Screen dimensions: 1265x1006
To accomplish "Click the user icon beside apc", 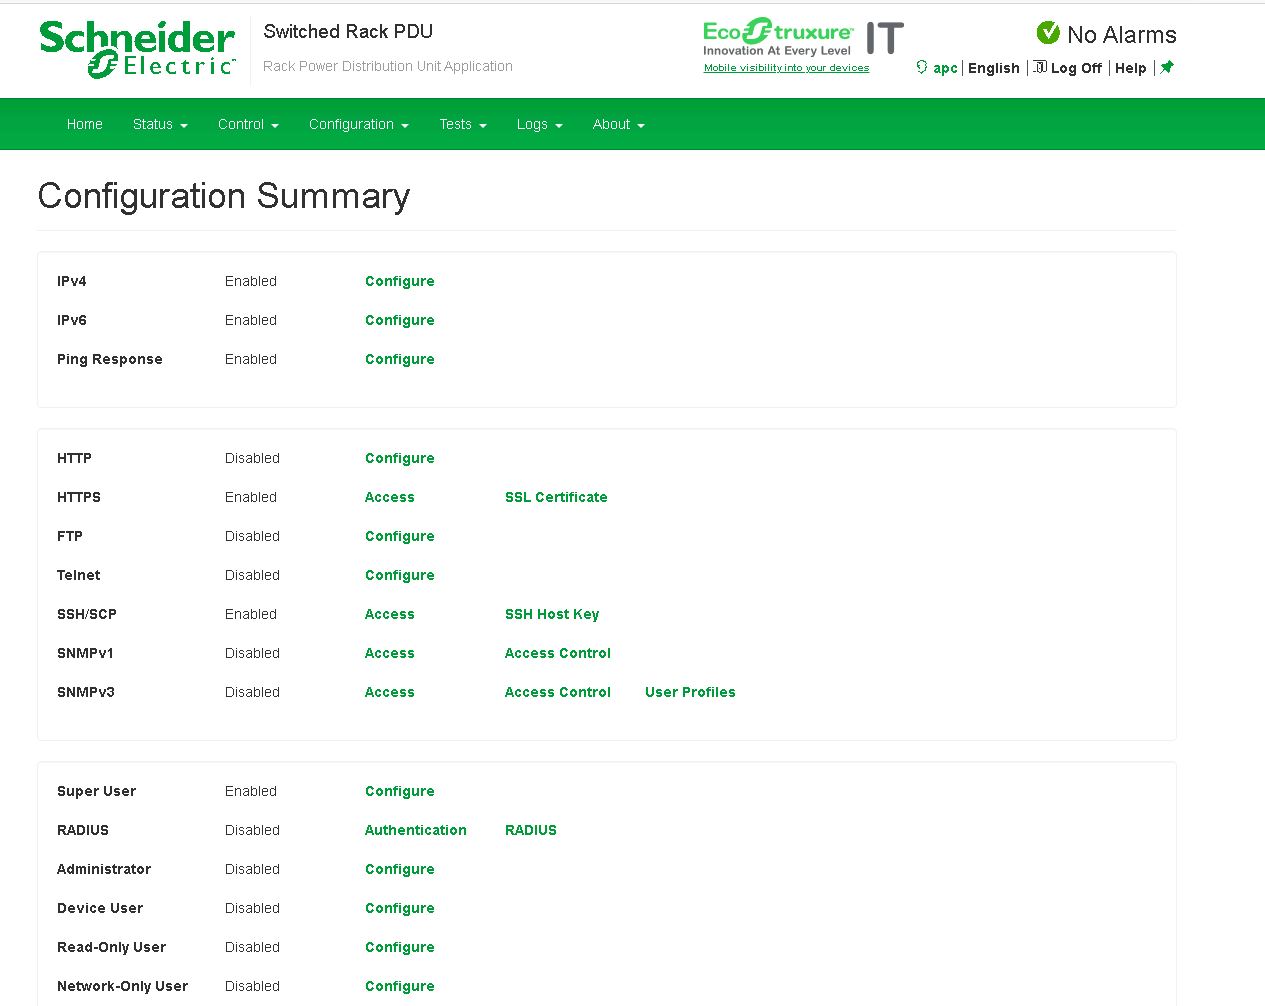I will (922, 67).
